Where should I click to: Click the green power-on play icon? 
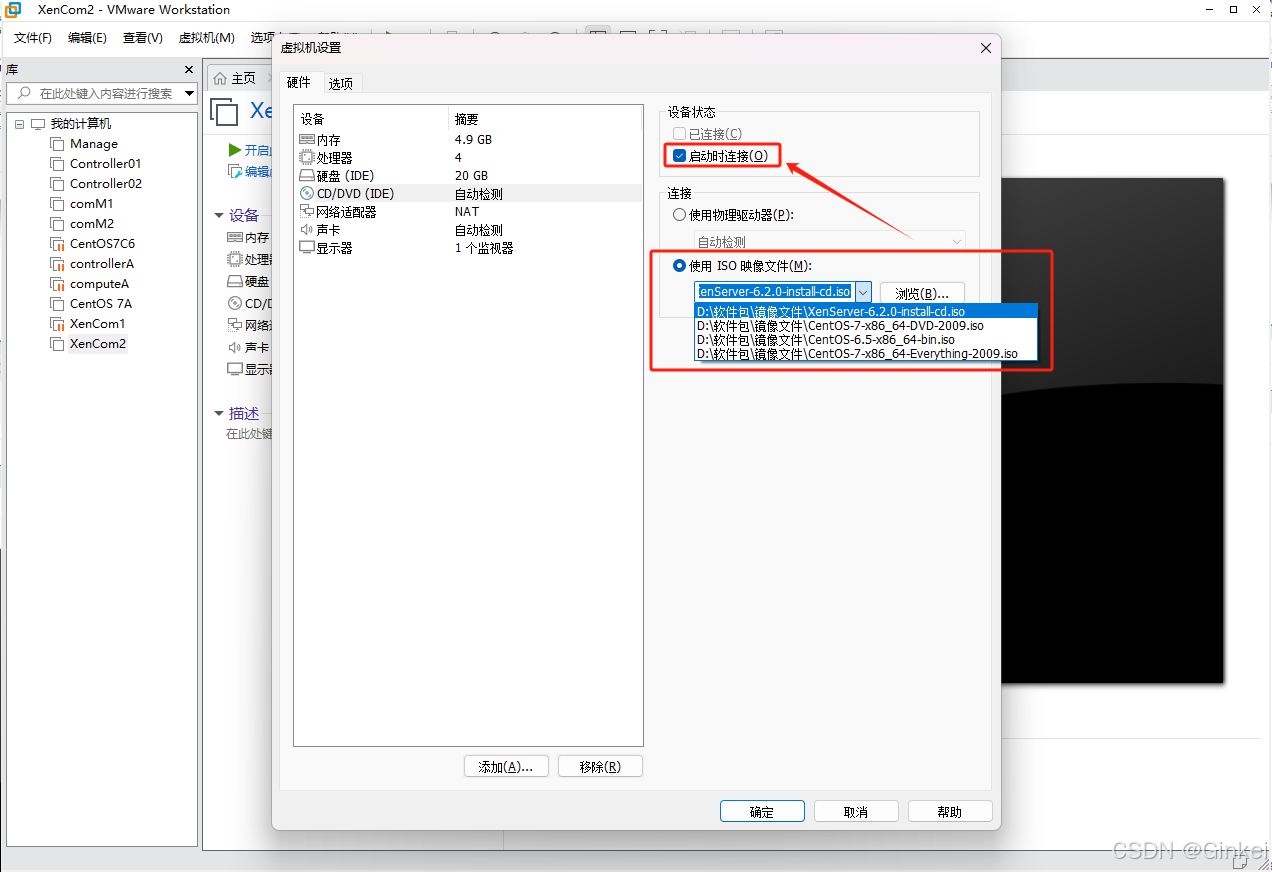[235, 150]
